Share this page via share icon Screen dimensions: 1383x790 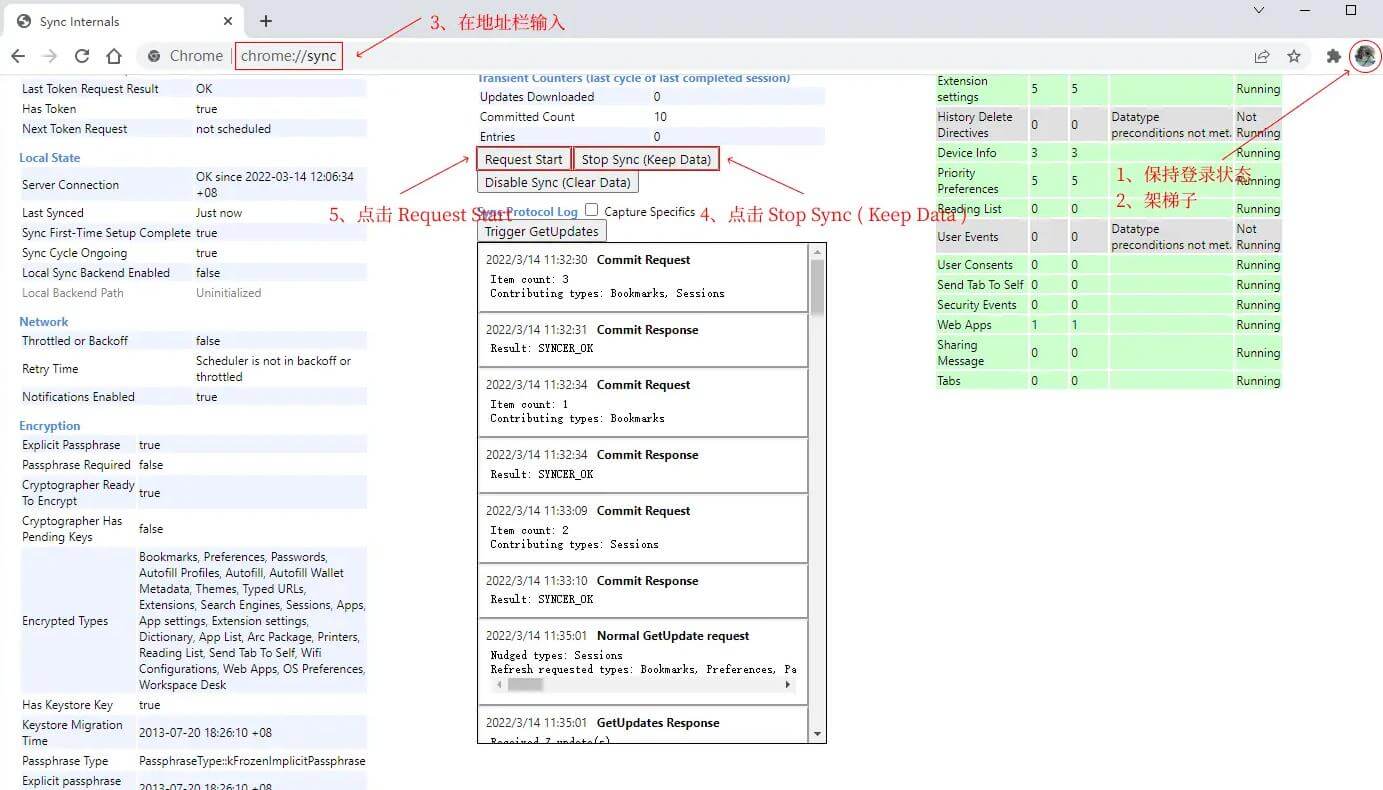[1262, 56]
